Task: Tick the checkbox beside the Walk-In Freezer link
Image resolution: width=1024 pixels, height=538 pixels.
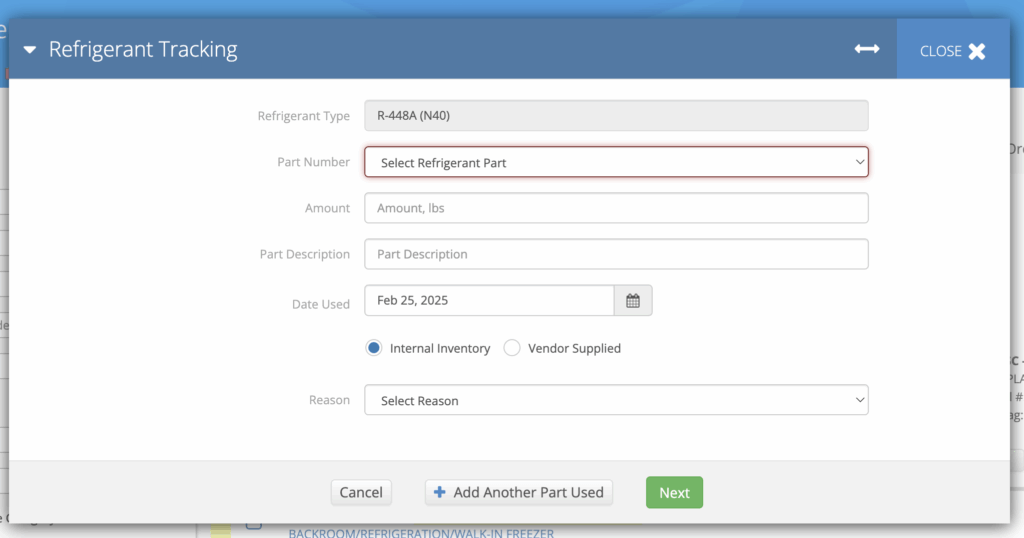Action: pyautogui.click(x=254, y=526)
